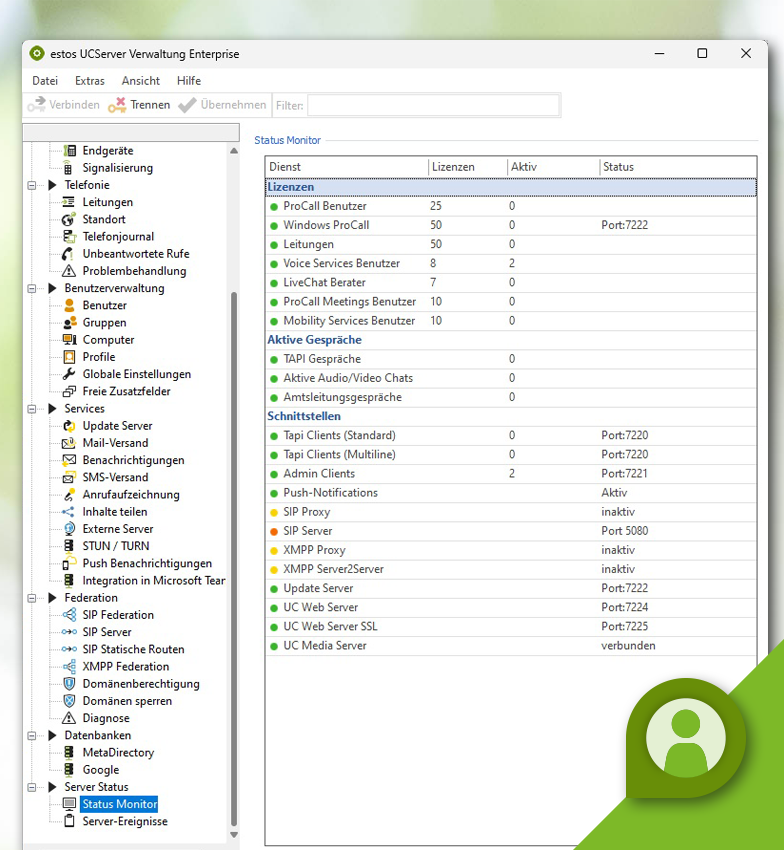Collapse the Benutzerverwaltung tree node
This screenshot has width=784, height=850.
click(33, 288)
